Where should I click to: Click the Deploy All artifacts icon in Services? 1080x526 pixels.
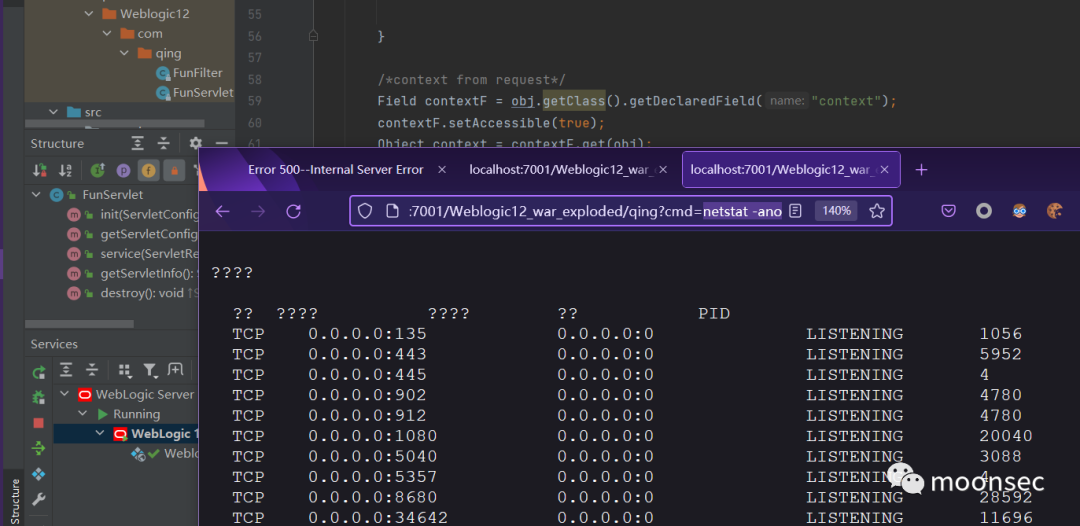(39, 474)
